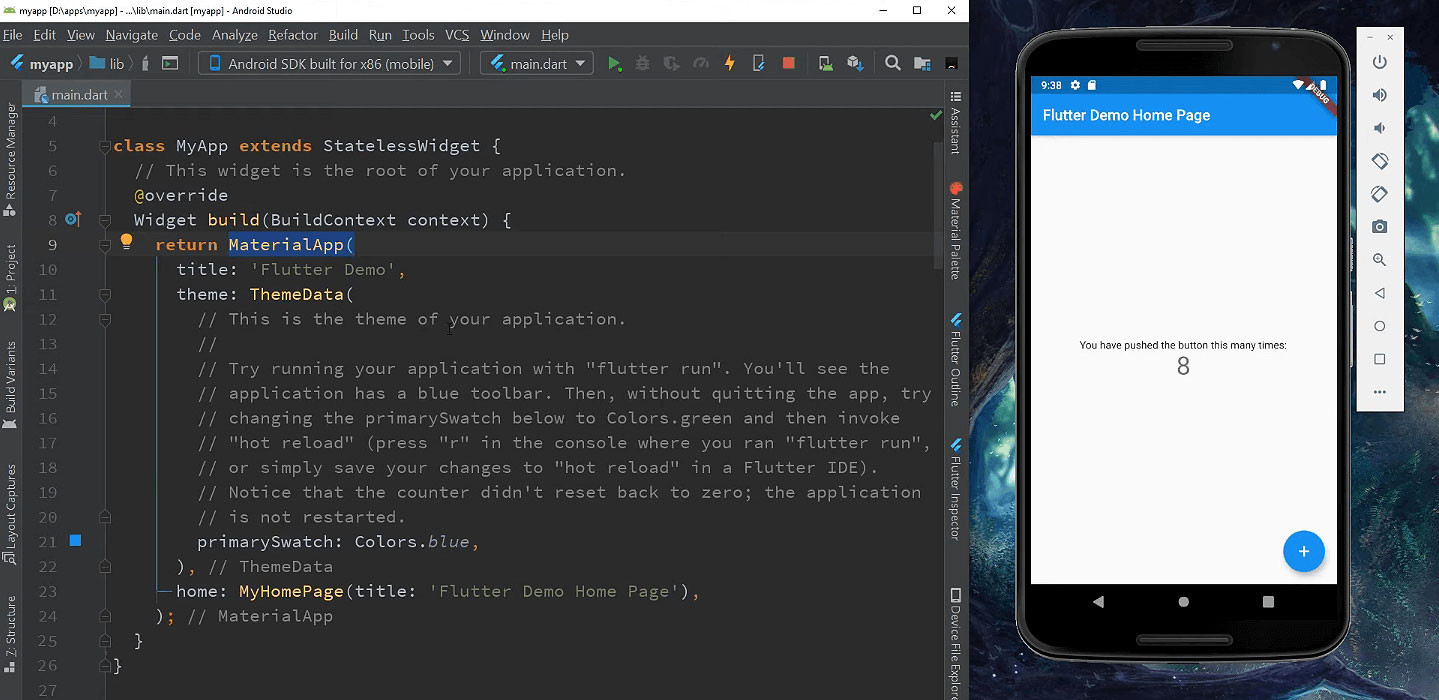Click the terminal-style icon in navigation bar

(170, 63)
